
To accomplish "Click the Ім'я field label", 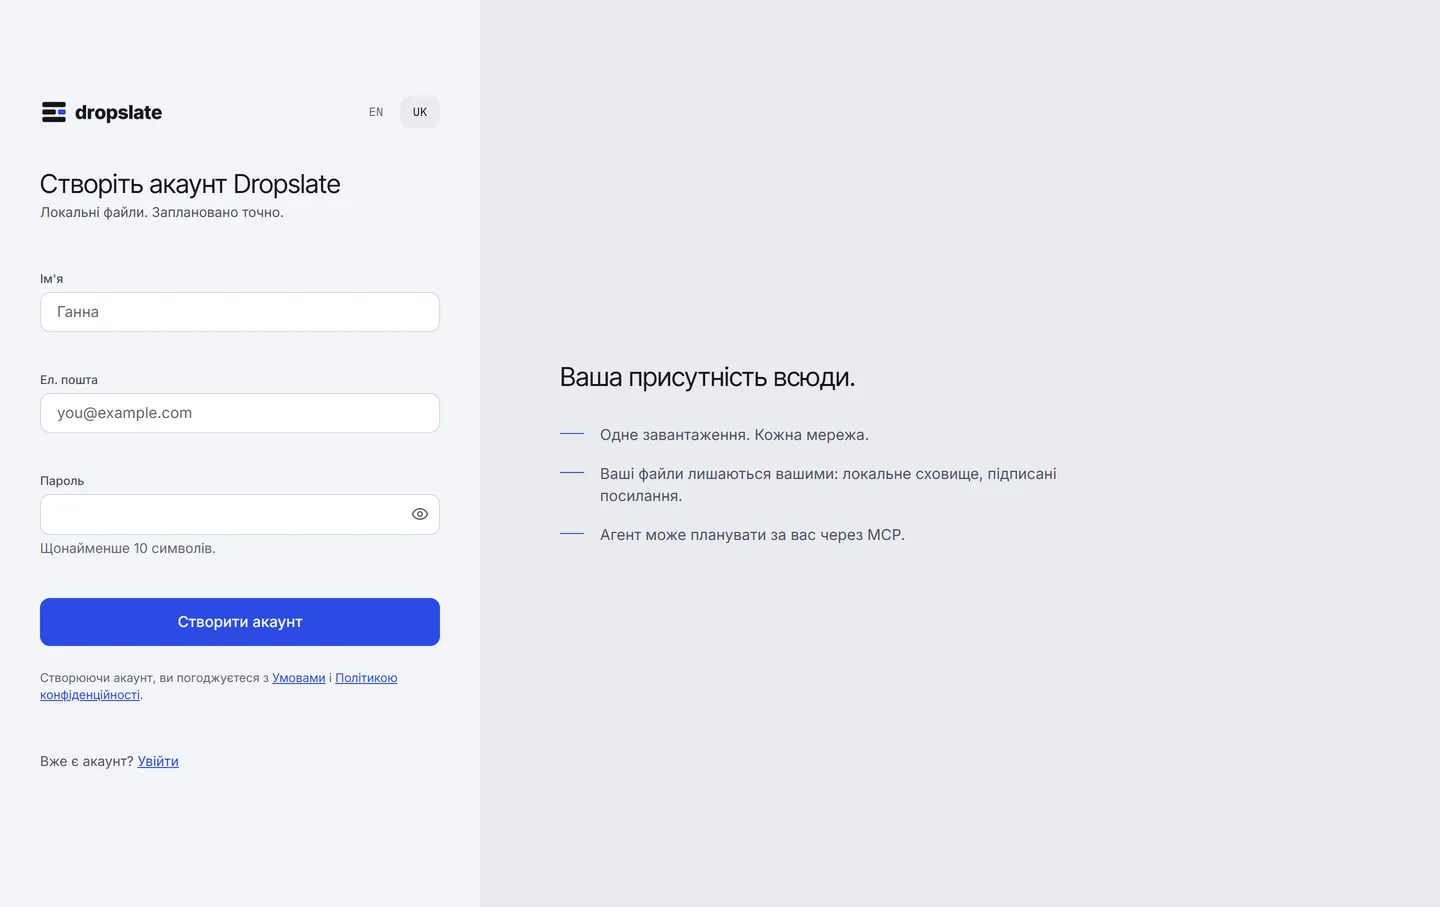I will 51,279.
